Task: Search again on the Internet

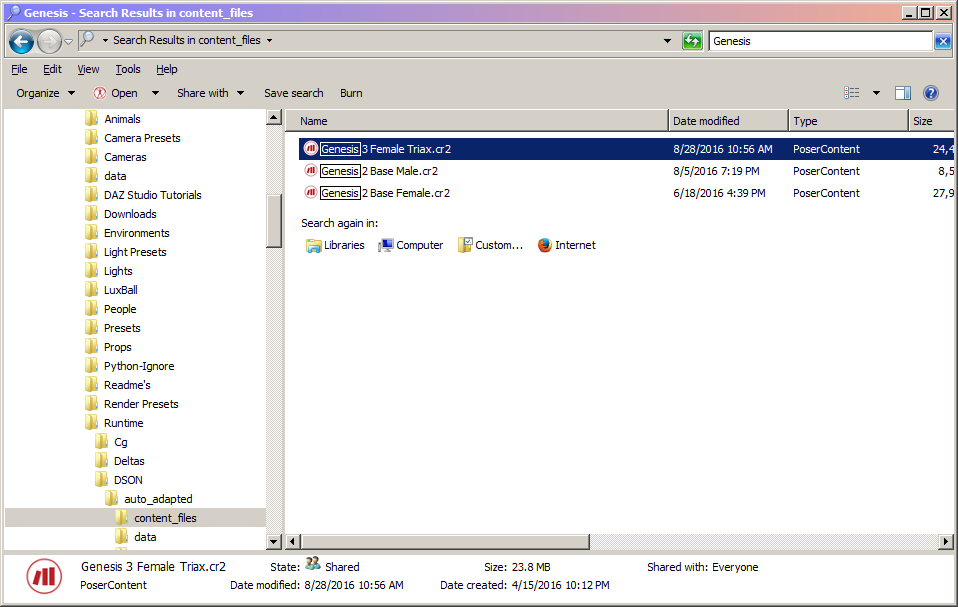Action: coord(566,245)
